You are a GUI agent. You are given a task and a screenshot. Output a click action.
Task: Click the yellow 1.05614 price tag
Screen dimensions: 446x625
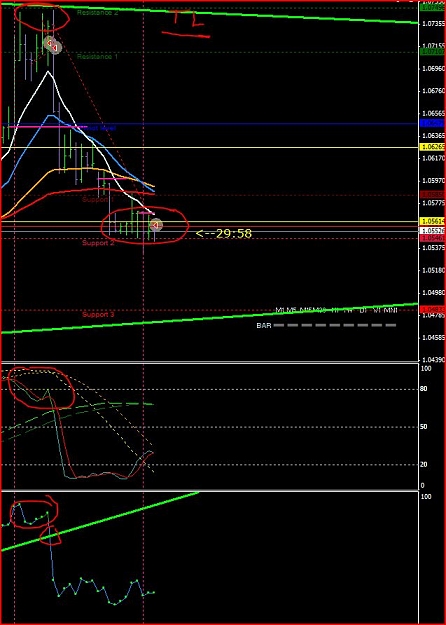(x=432, y=221)
